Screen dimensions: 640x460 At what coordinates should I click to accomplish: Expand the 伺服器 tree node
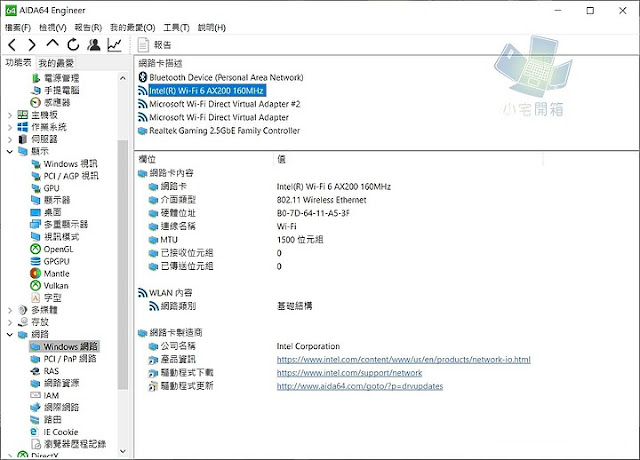click(10, 140)
